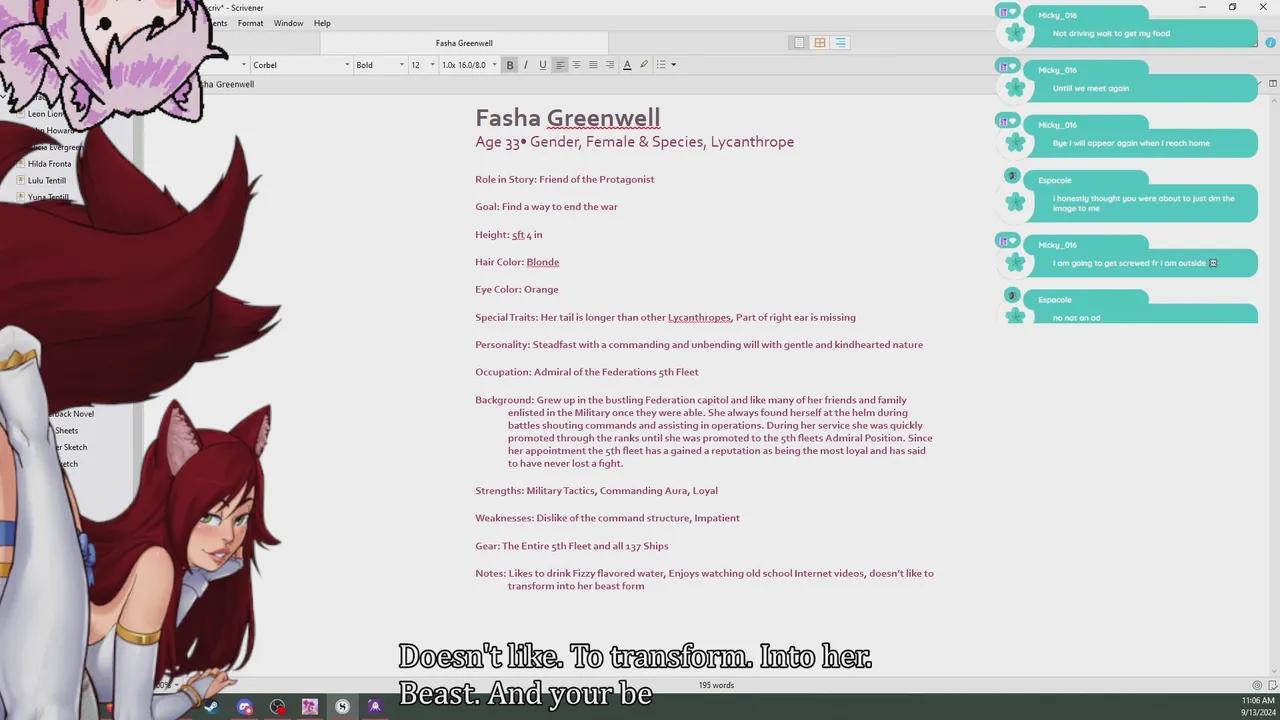Center align the text
Screen dimensions: 1280x720
coord(576,65)
